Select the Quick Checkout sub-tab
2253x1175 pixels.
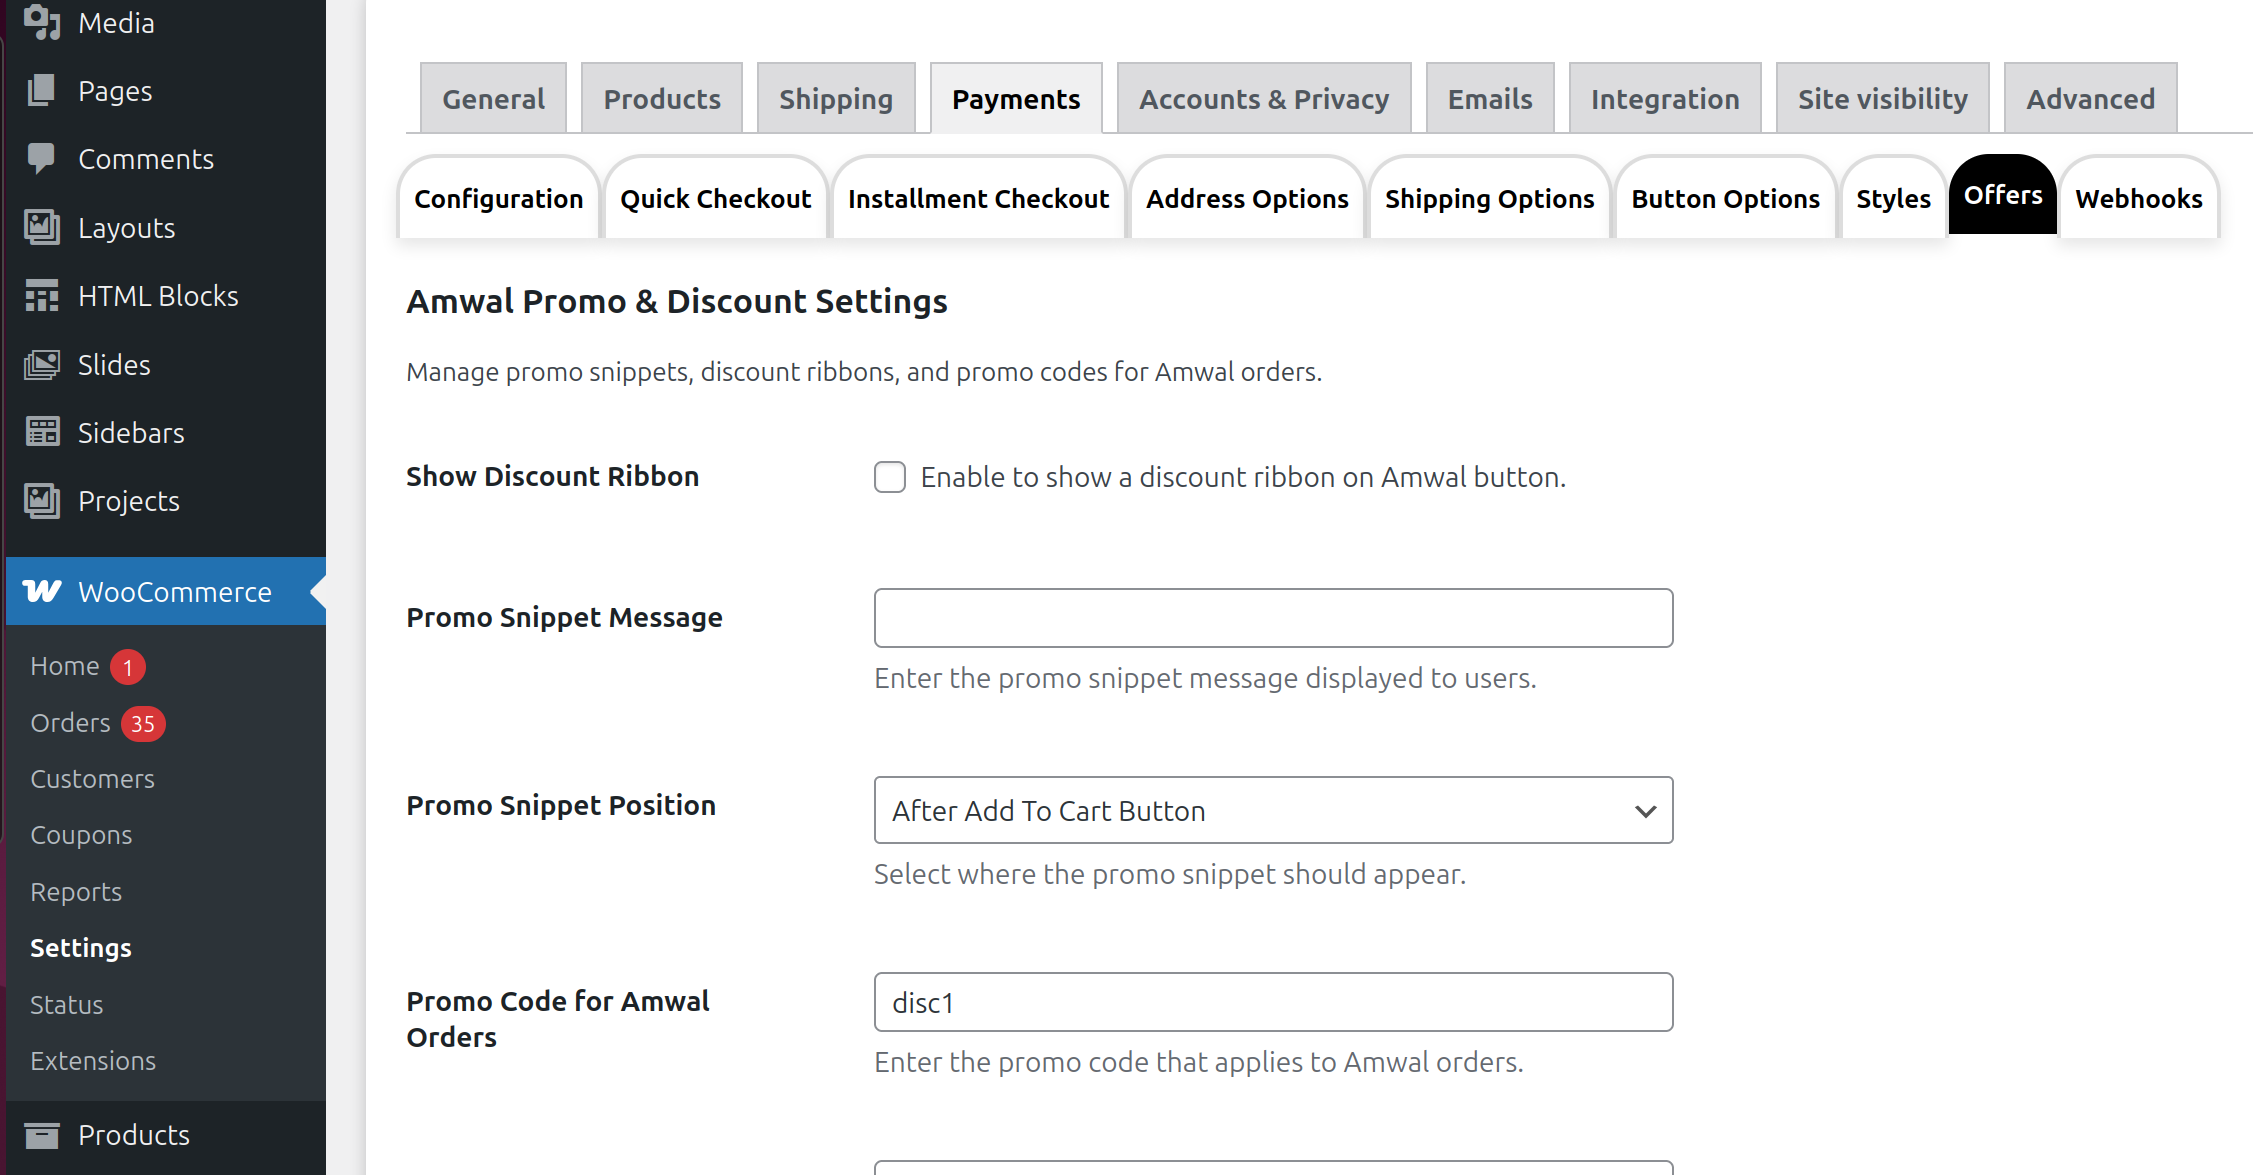[715, 199]
